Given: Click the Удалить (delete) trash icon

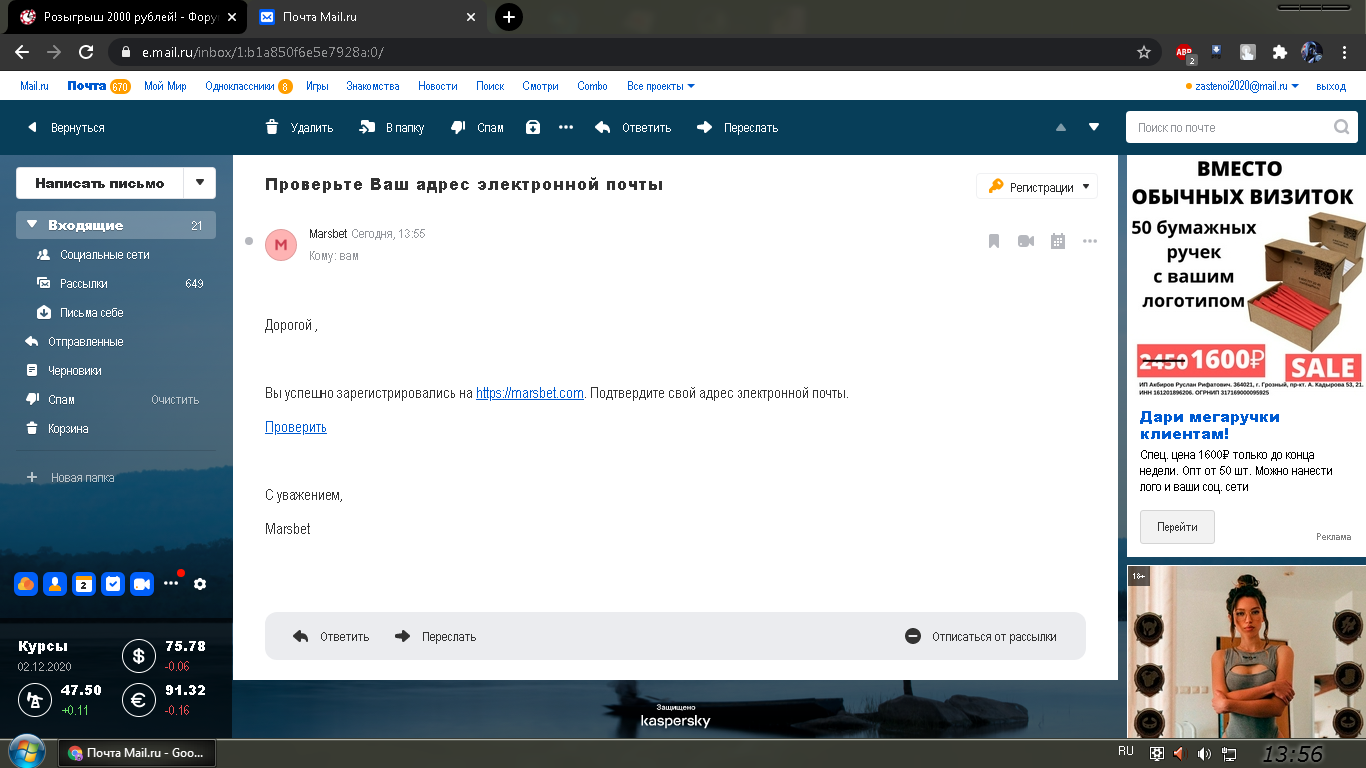Looking at the screenshot, I should point(272,127).
